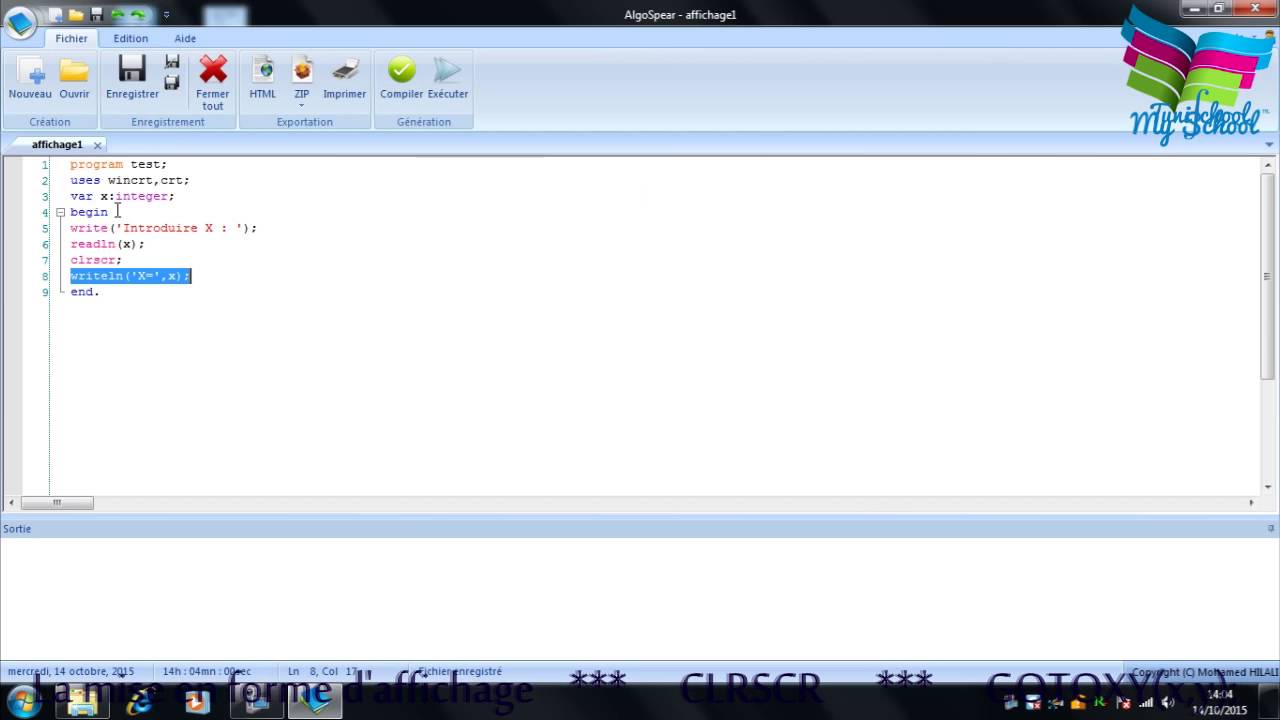Click the Imprimer printer icon
Screen dimensions: 1280x720
point(345,69)
